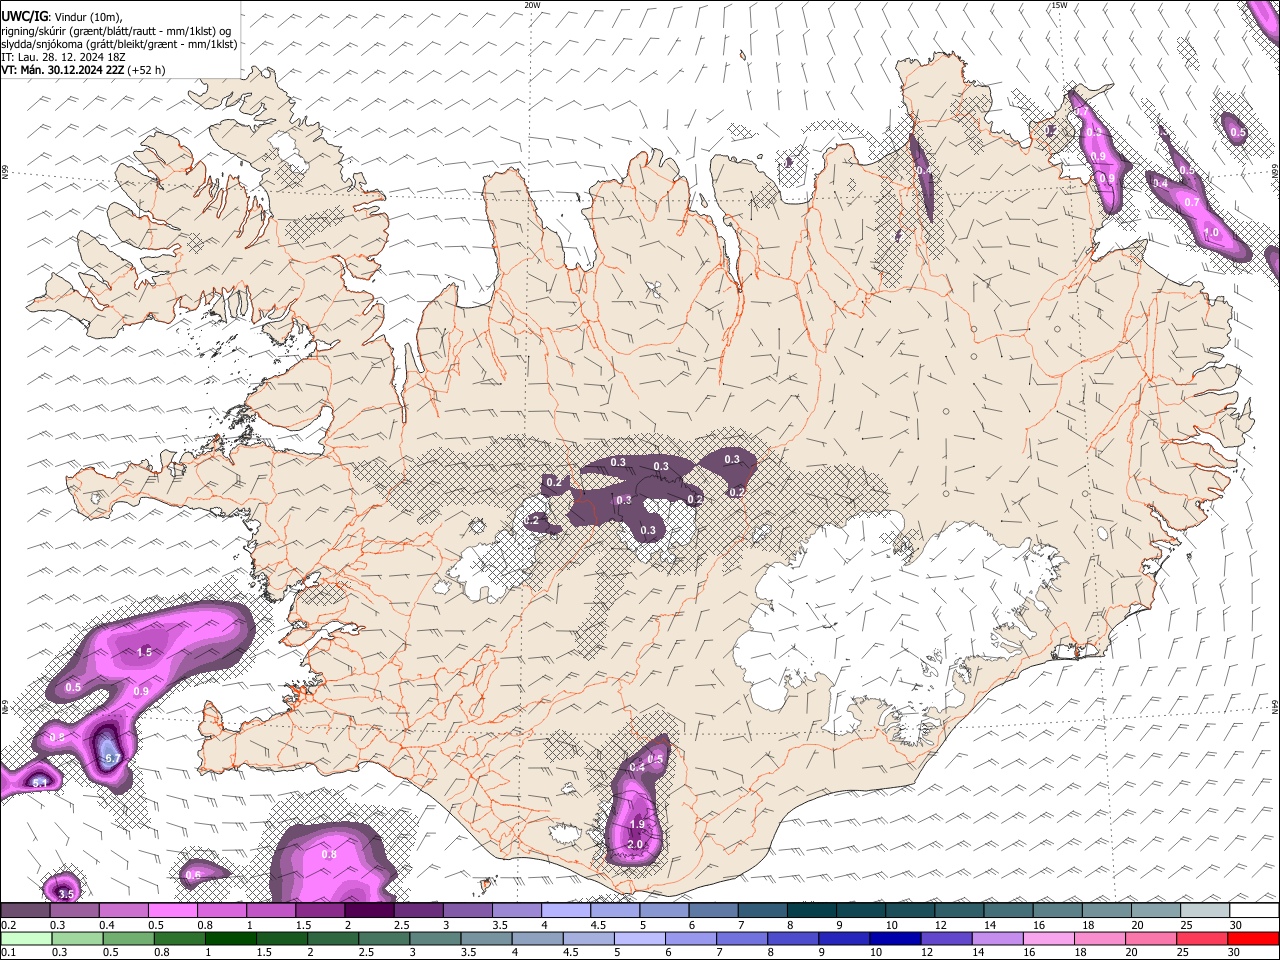
Task: Click the '0.2' label in the upper legend row
Action: pos(9,925)
